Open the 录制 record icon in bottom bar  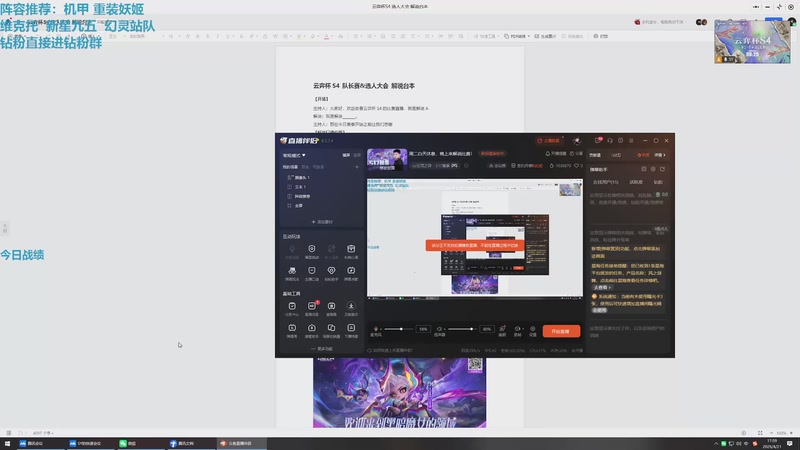[517, 331]
